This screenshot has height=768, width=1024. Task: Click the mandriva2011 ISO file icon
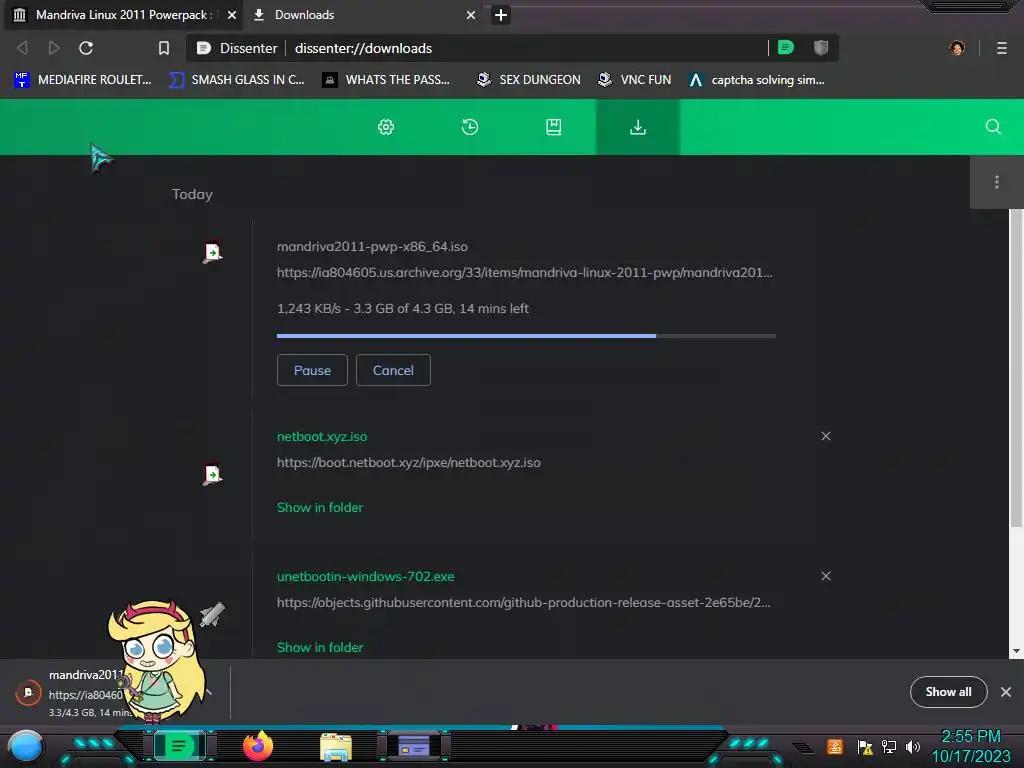click(x=212, y=252)
